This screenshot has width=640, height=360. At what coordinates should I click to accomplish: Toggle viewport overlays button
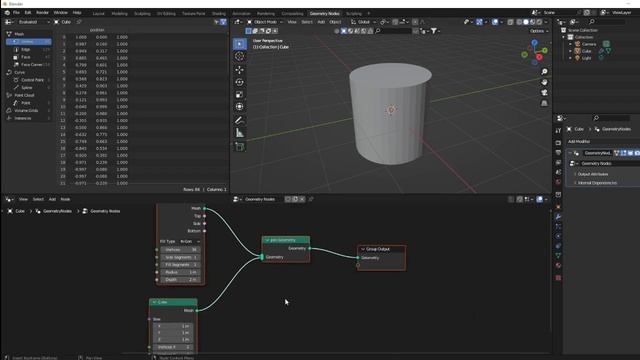pyautogui.click(x=495, y=22)
